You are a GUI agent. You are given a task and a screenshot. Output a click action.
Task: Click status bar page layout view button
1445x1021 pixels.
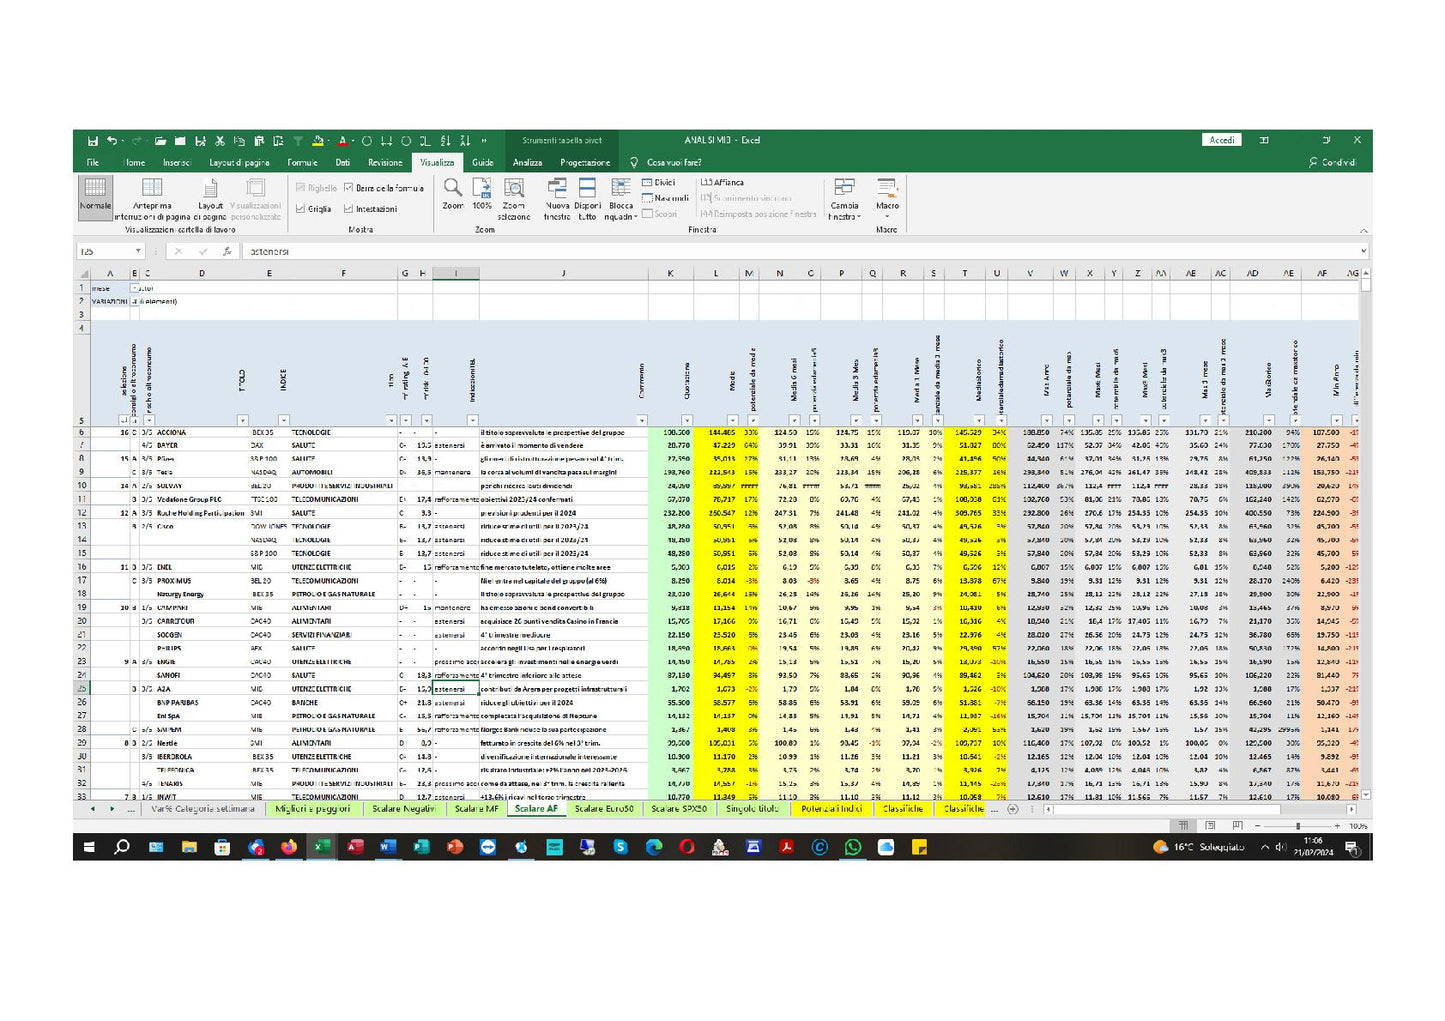(x=1210, y=826)
